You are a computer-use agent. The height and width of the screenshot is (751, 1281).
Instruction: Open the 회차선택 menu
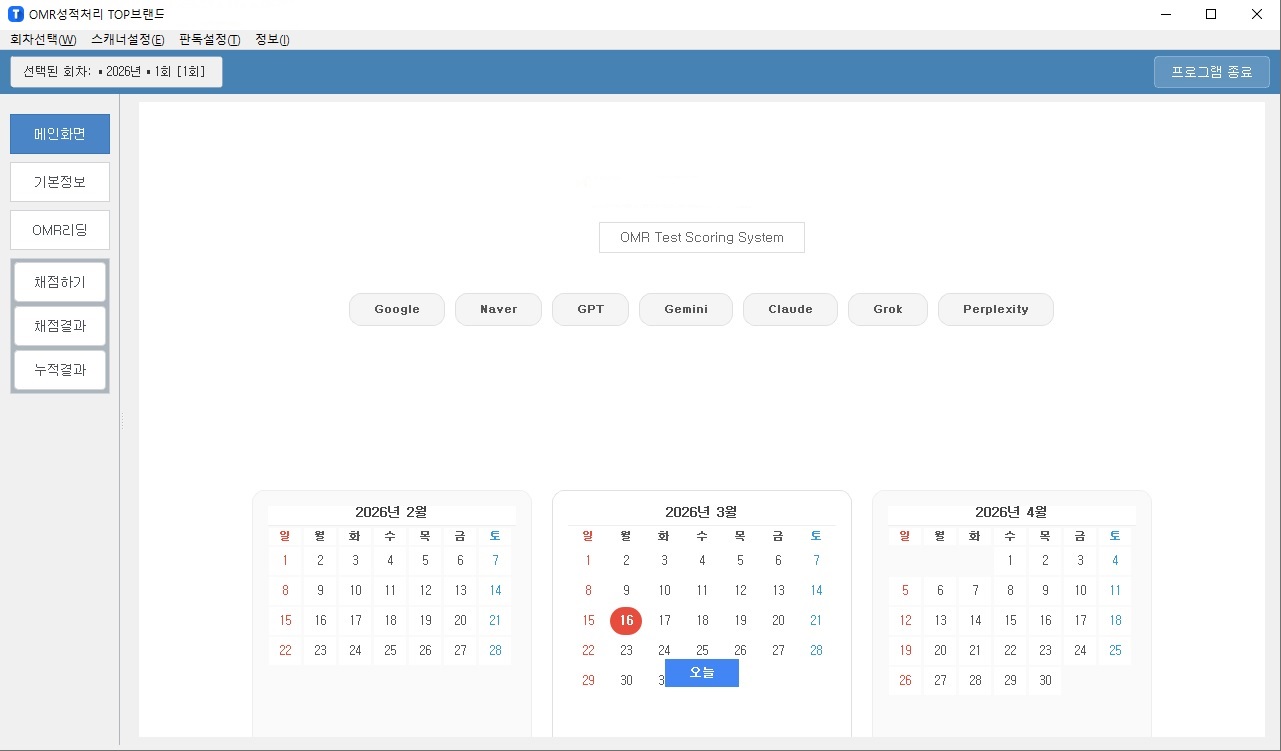pos(43,40)
